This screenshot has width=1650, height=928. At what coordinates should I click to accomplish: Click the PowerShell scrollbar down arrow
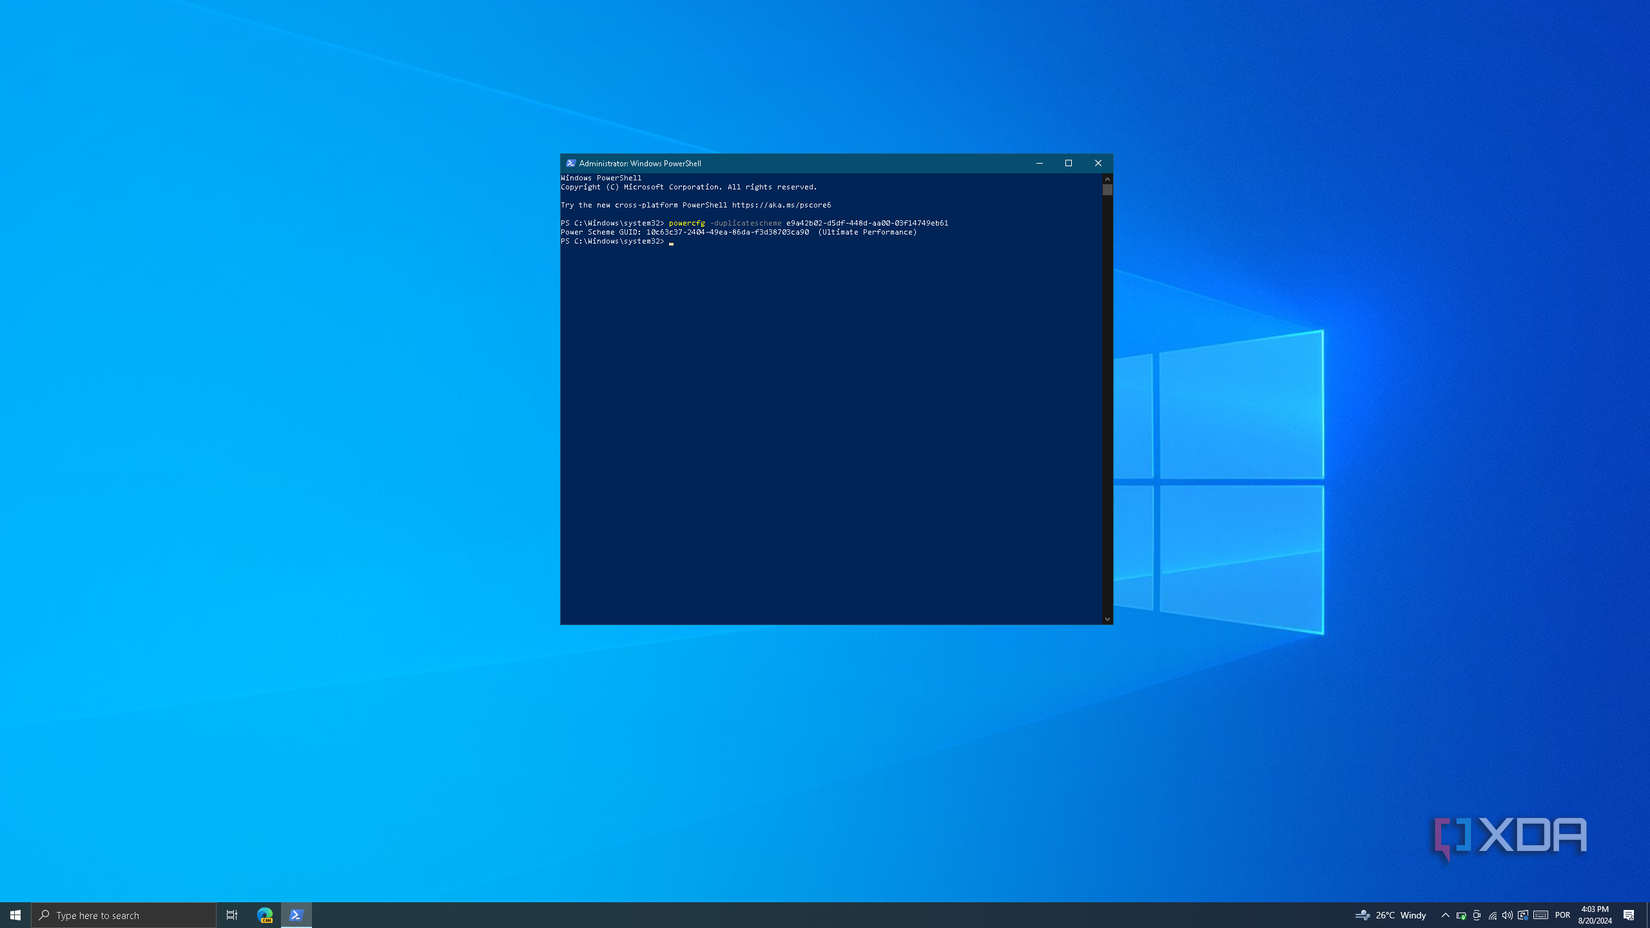[1107, 619]
